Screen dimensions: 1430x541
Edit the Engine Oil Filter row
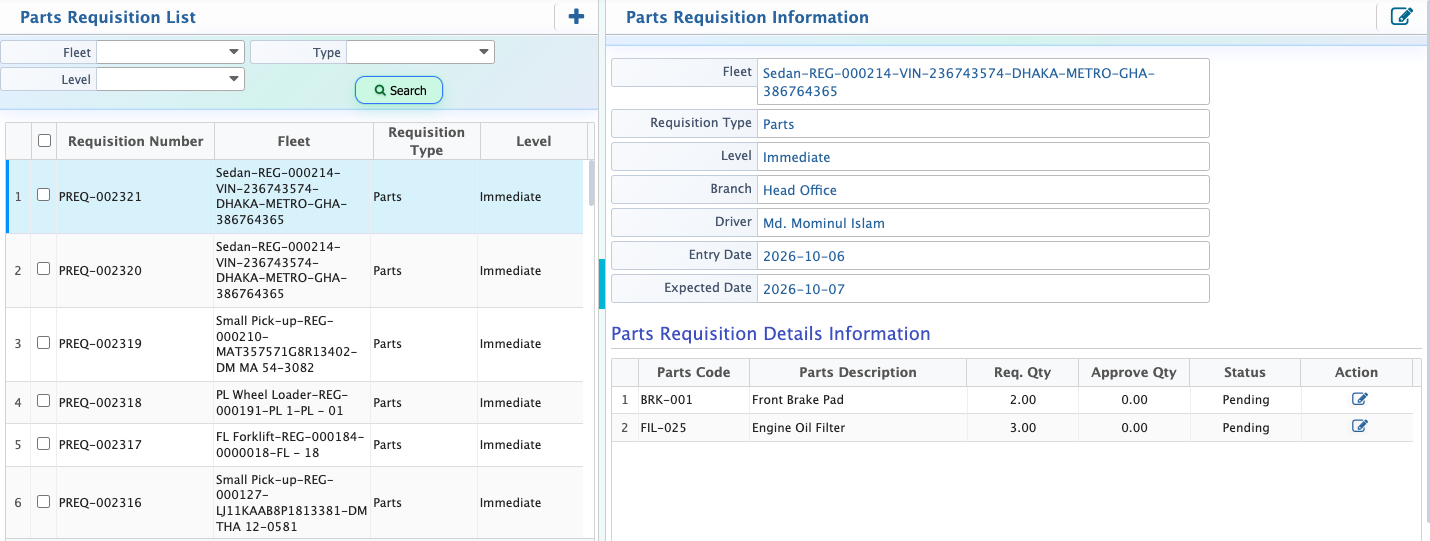pyautogui.click(x=1359, y=426)
